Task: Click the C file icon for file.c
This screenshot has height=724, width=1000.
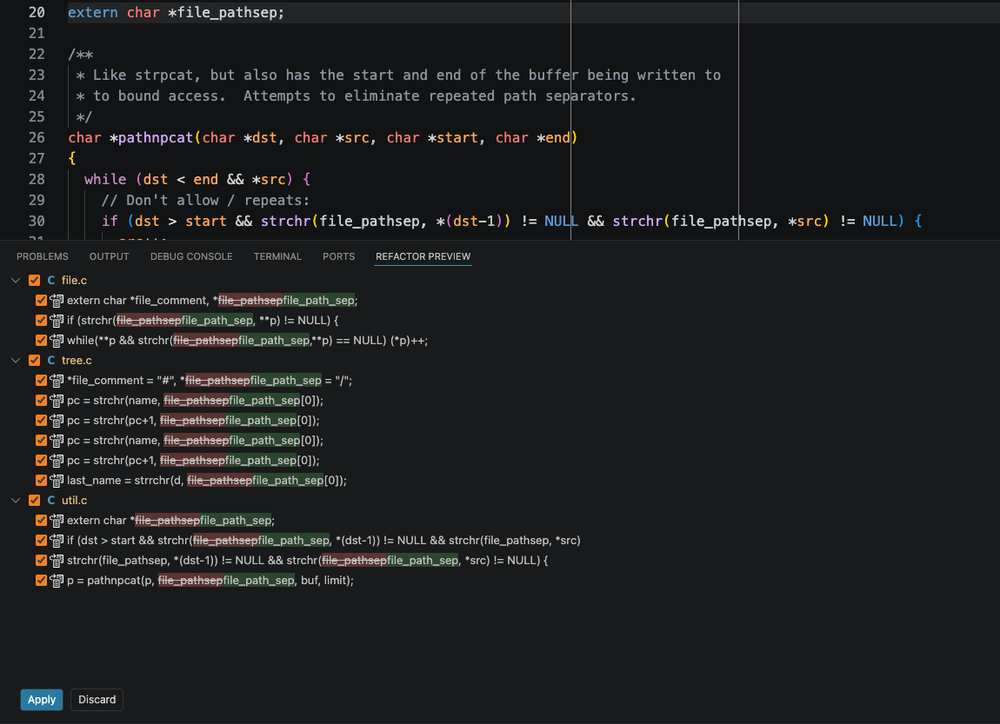Action: coord(51,280)
